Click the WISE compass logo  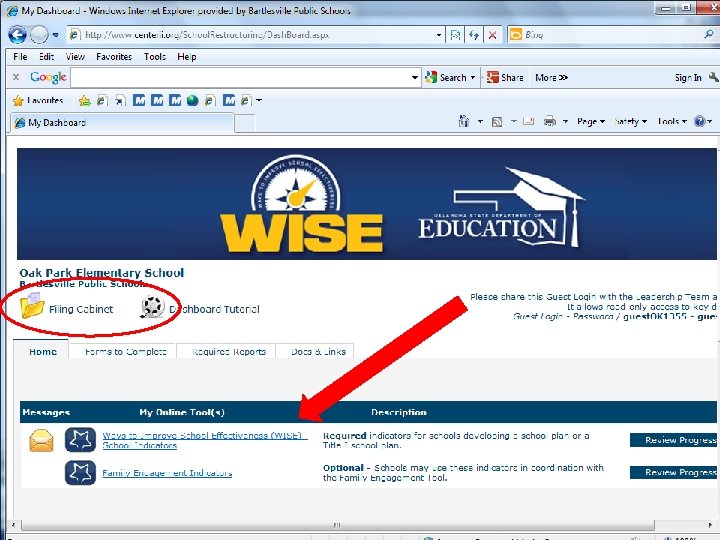(x=301, y=204)
